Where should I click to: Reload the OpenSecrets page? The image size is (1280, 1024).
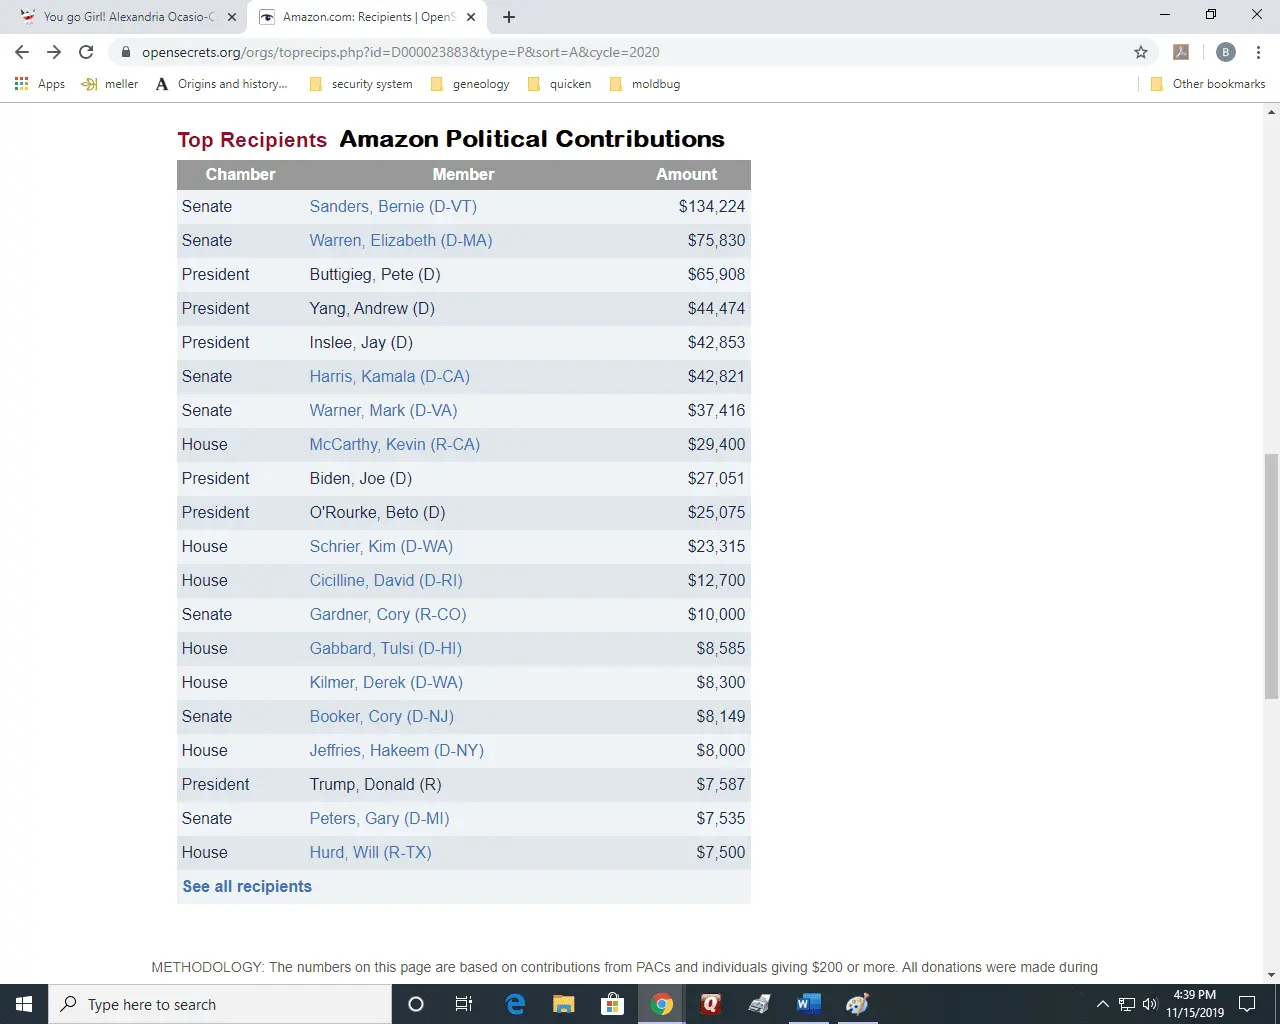click(85, 52)
